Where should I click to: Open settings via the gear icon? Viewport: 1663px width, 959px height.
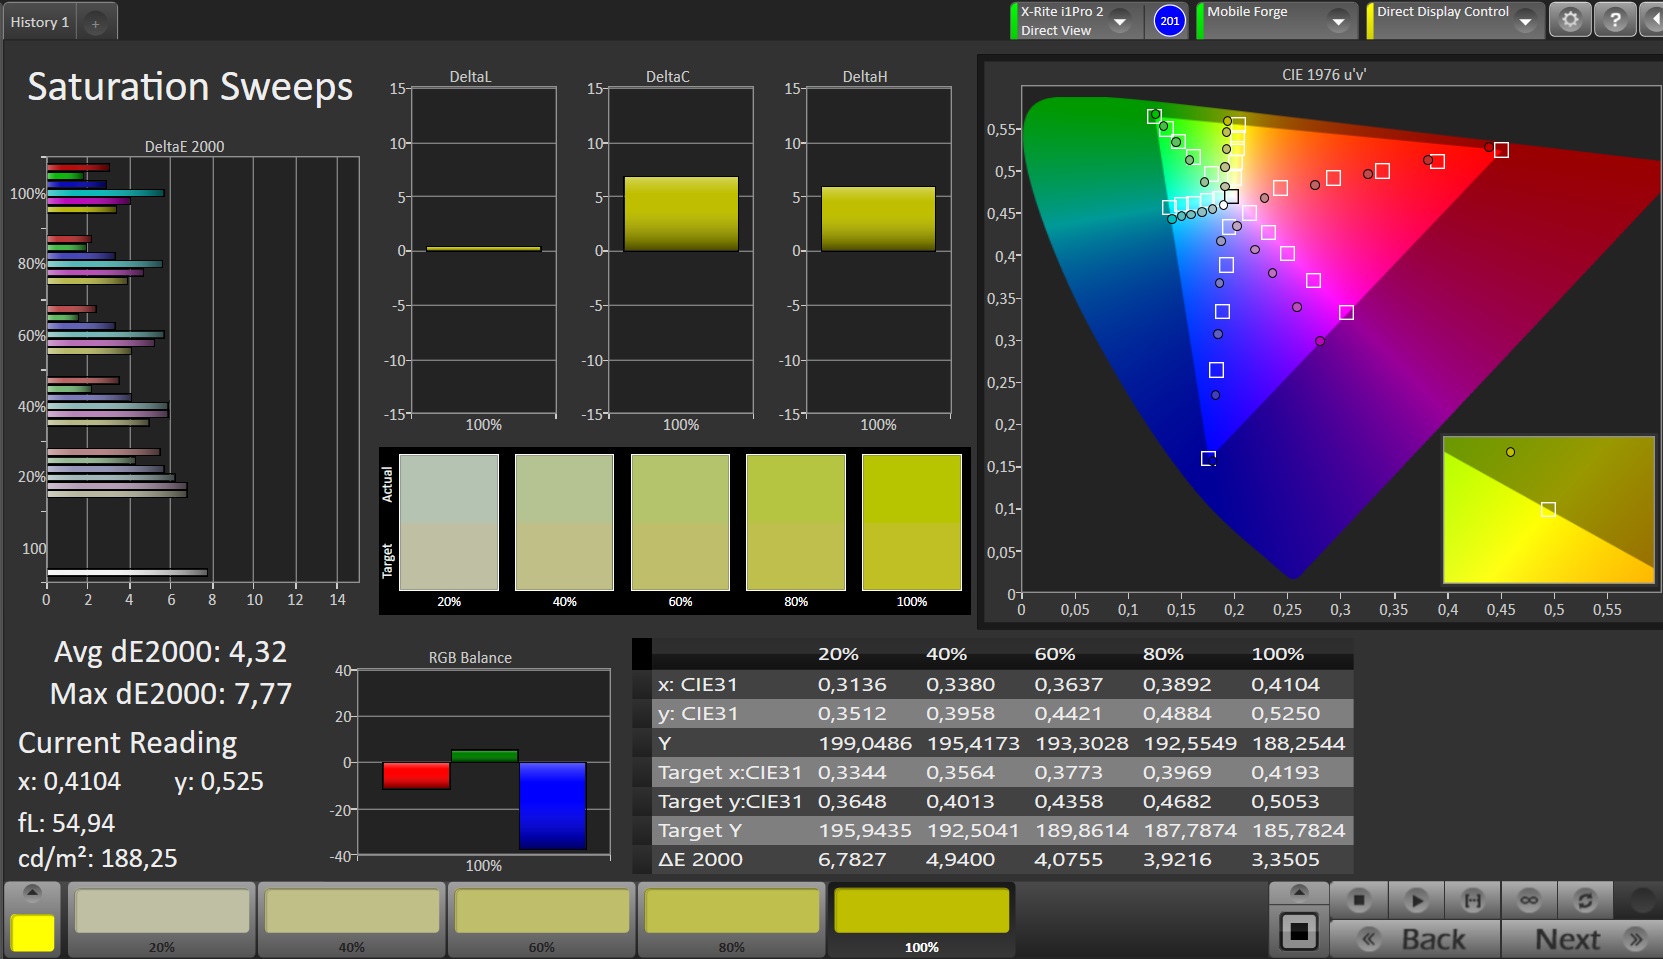[x=1570, y=20]
